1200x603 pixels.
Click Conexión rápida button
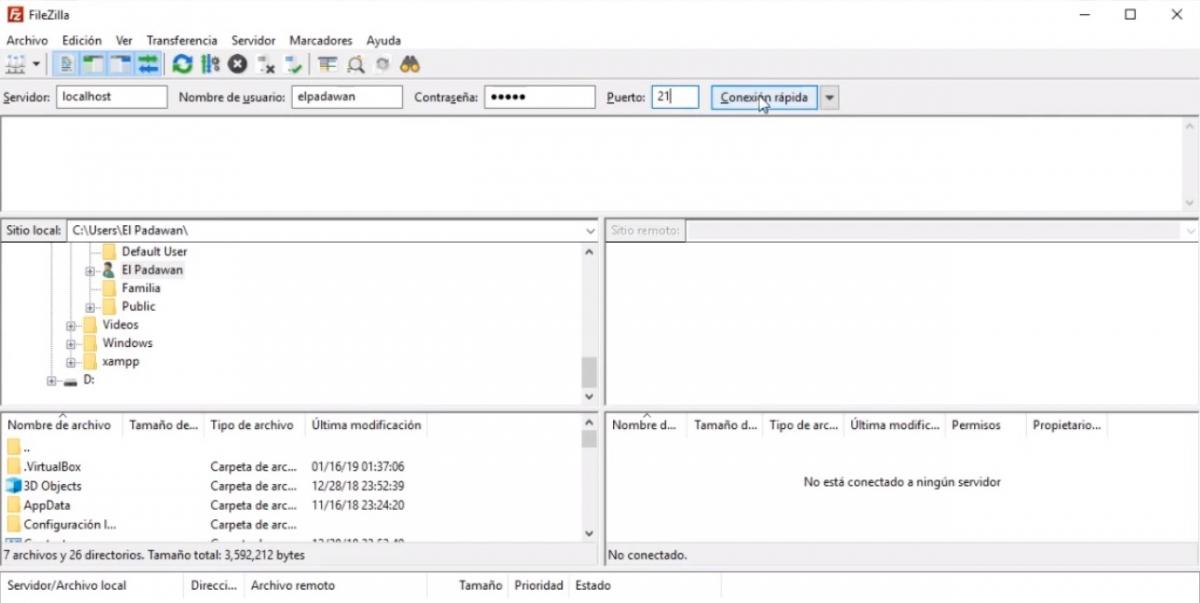(765, 97)
